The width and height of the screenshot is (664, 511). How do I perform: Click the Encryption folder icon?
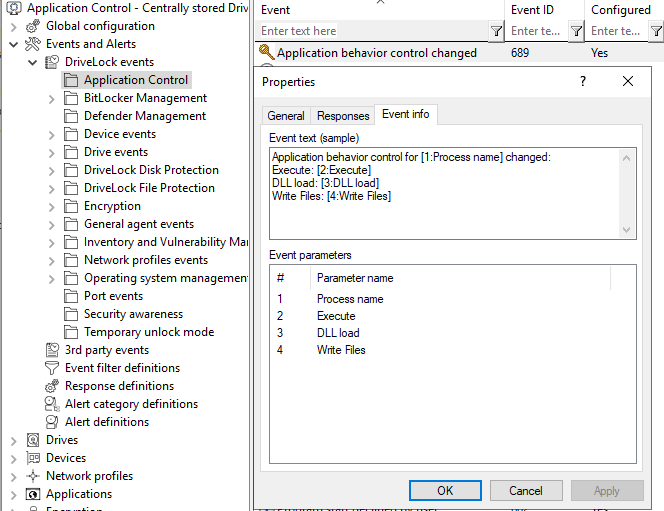pos(71,206)
